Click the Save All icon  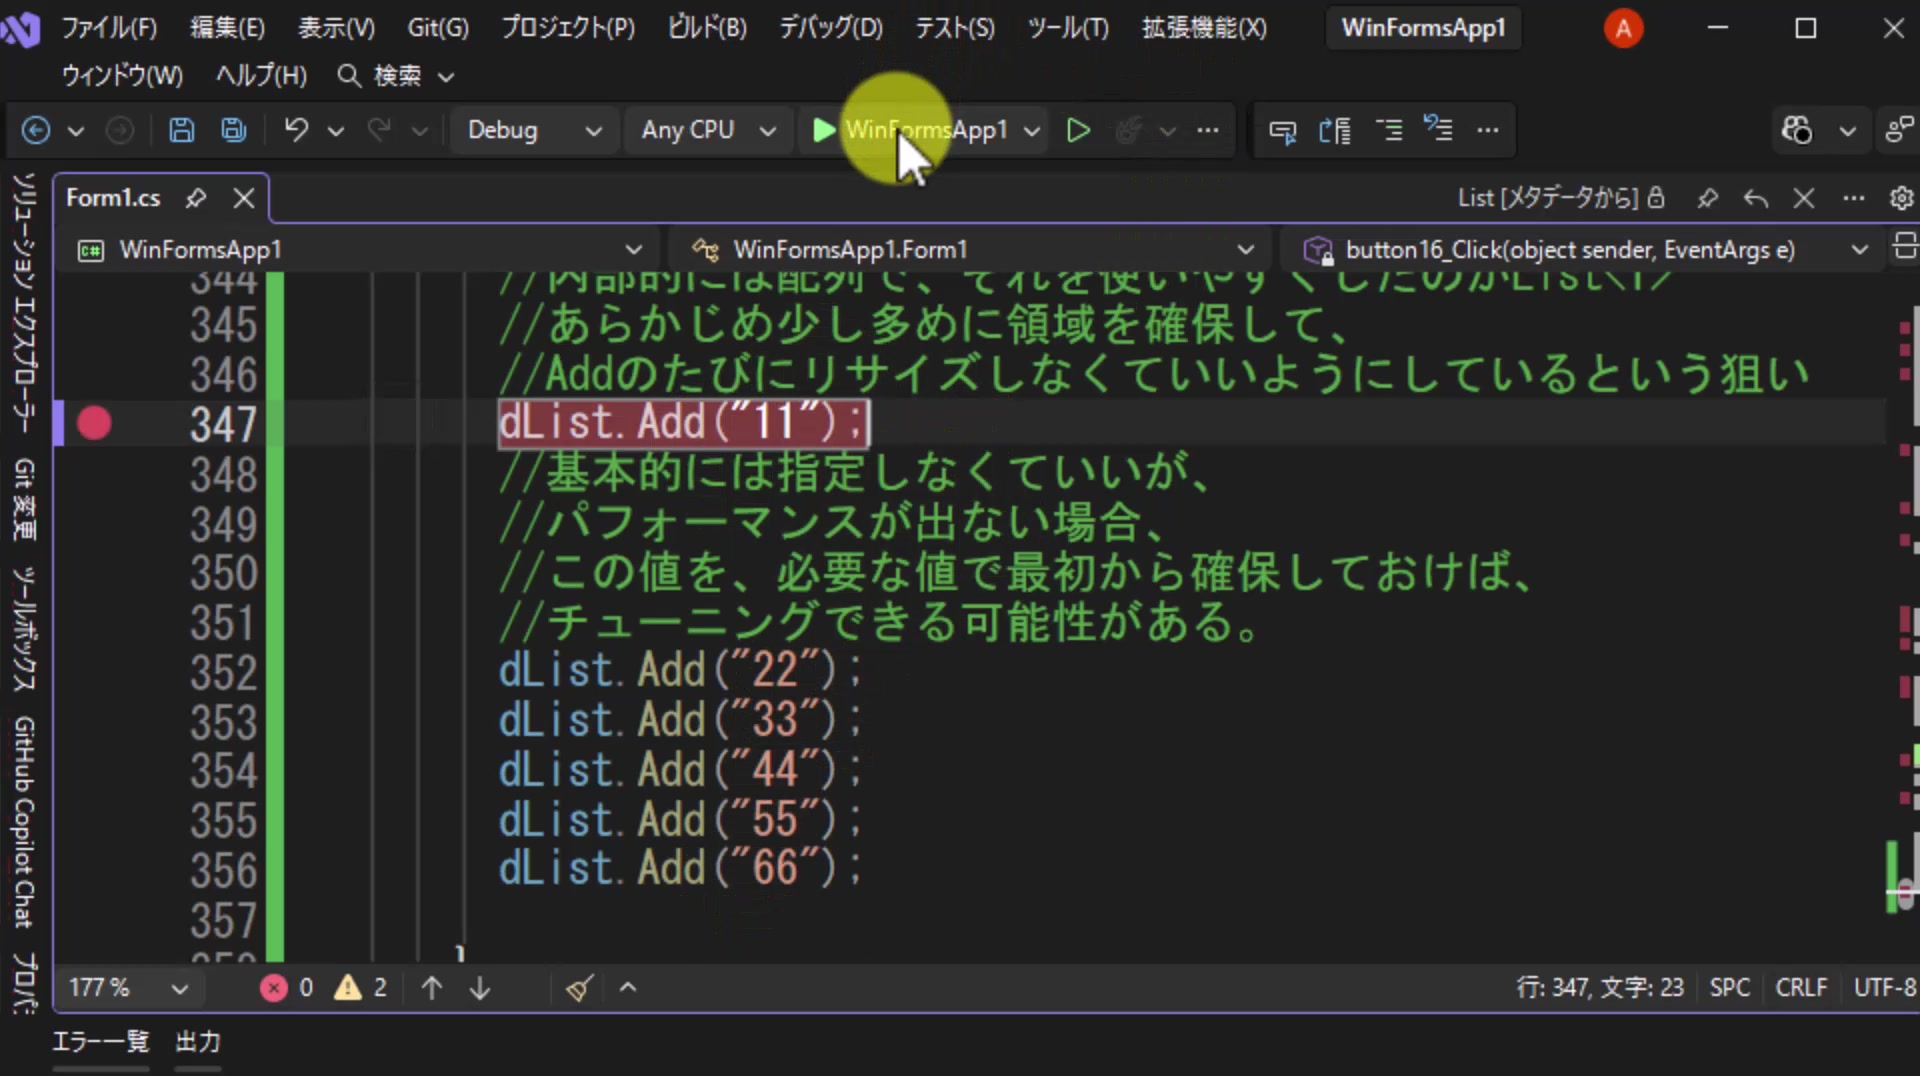click(234, 130)
